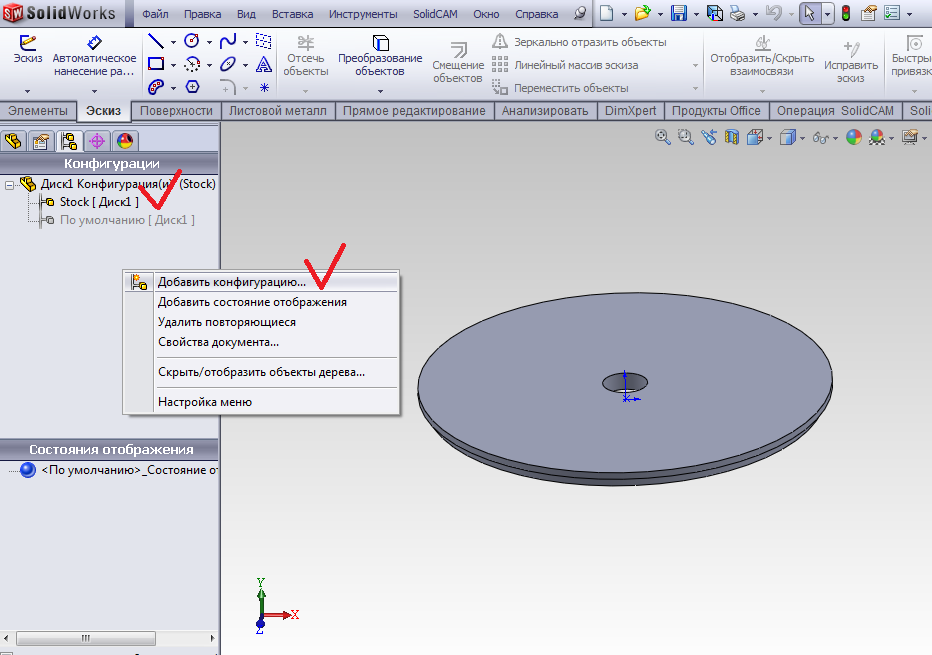Open the PropertyManager tab icon
The height and width of the screenshot is (655, 932).
tap(41, 141)
